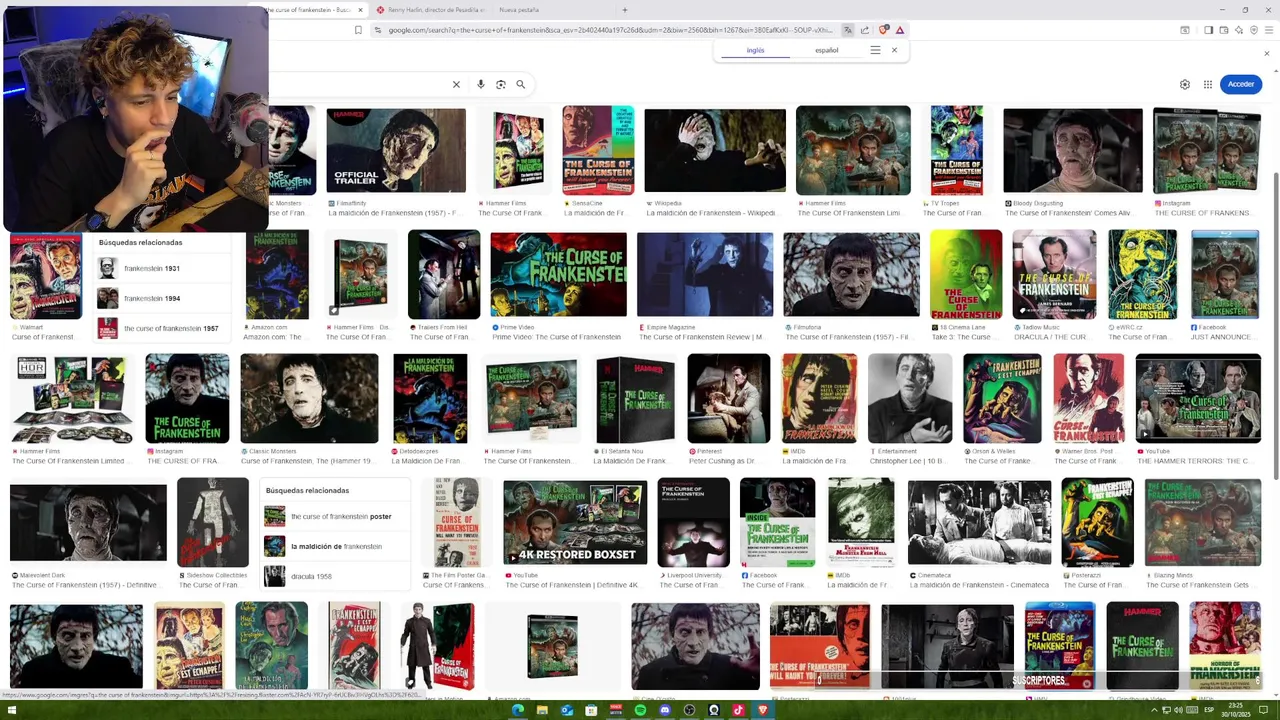Click the share icon in the address bar
Image resolution: width=1280 pixels, height=720 pixels.
[x=865, y=30]
